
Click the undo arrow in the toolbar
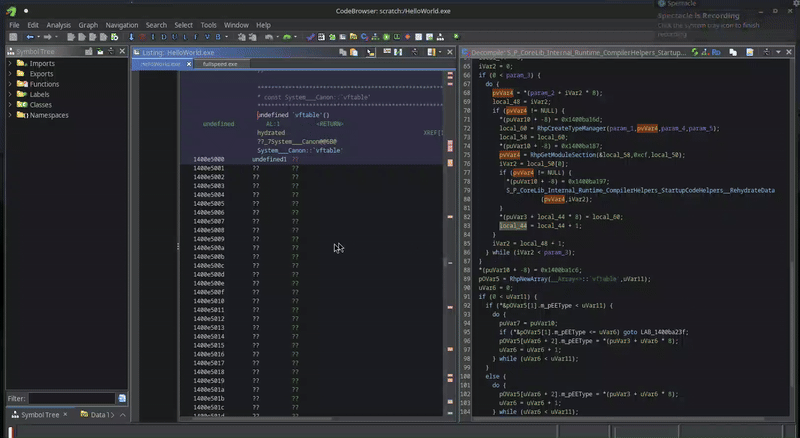click(x=268, y=37)
